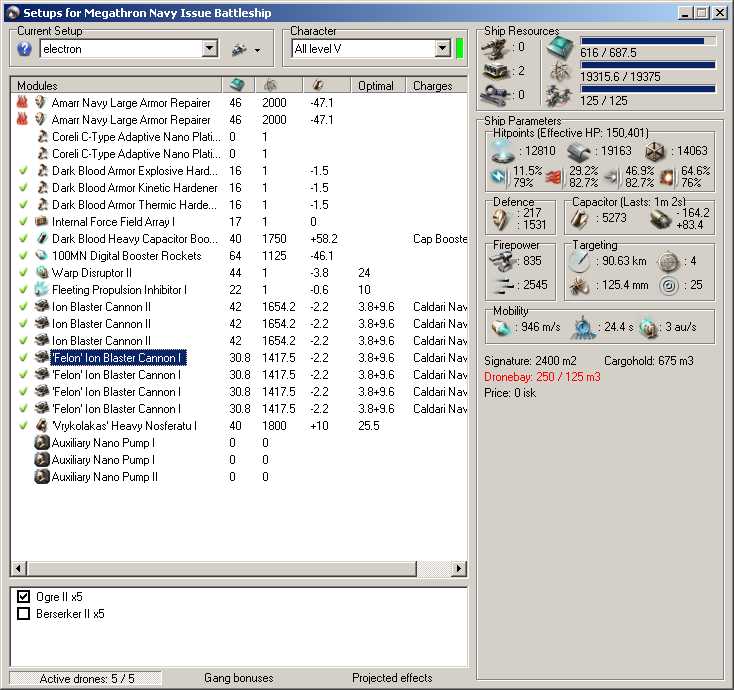This screenshot has width=734, height=690.
Task: Click the align time icon showing 24.4 s
Action: pyautogui.click(x=582, y=328)
